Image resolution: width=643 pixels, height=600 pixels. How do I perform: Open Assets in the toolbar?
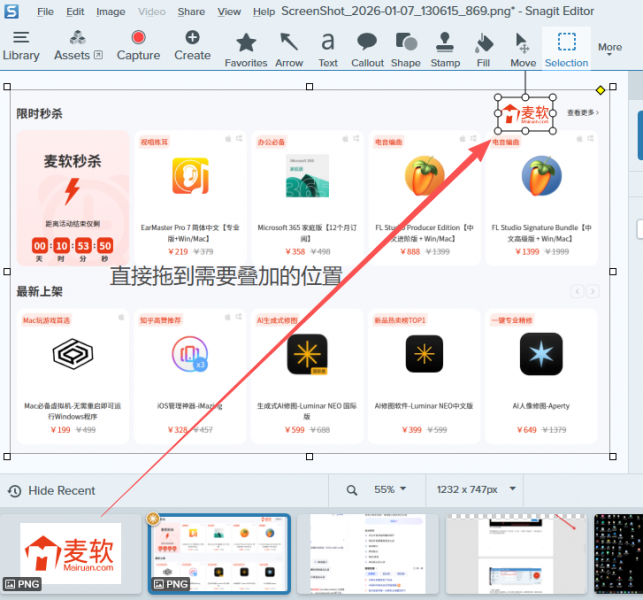click(x=78, y=45)
